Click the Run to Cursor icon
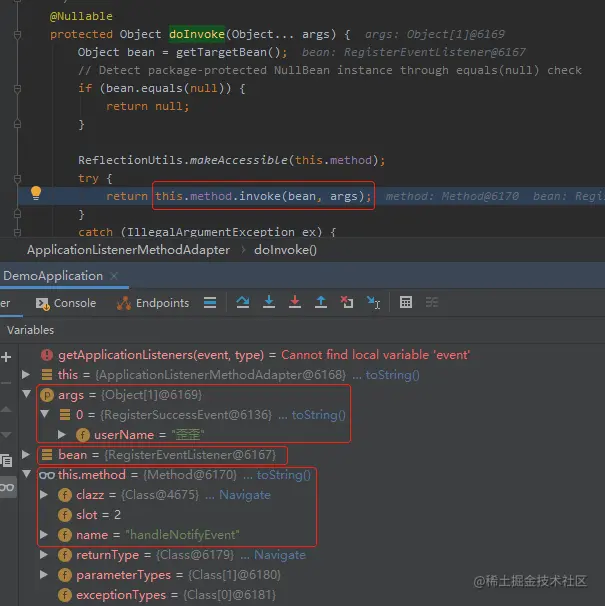 [x=373, y=302]
